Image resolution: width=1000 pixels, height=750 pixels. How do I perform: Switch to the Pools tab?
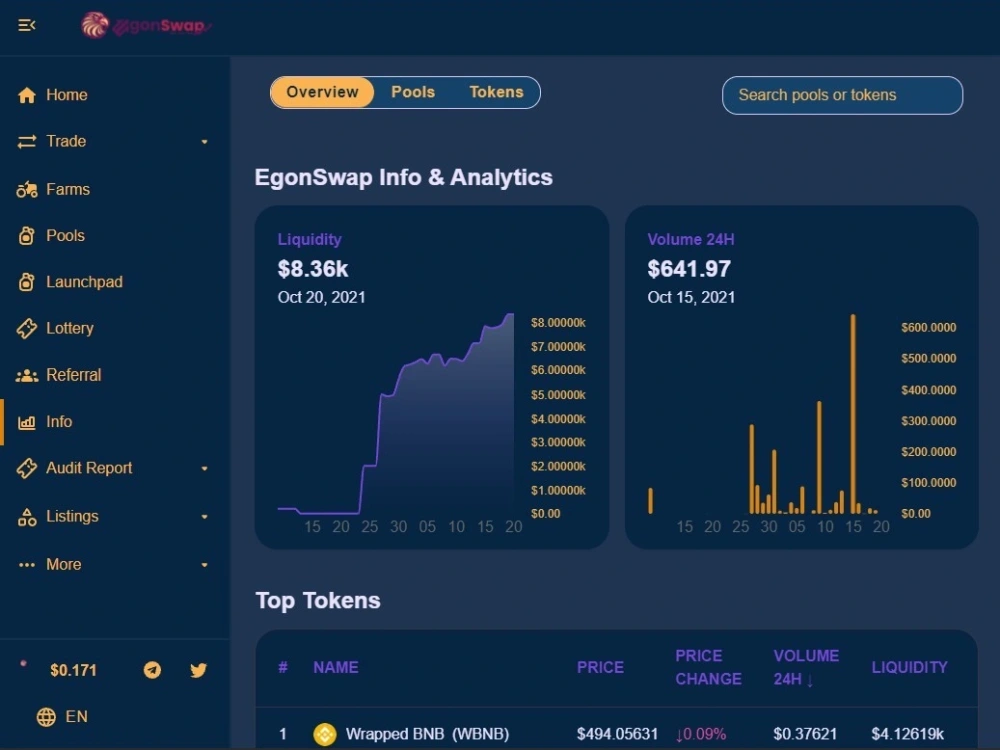413,92
